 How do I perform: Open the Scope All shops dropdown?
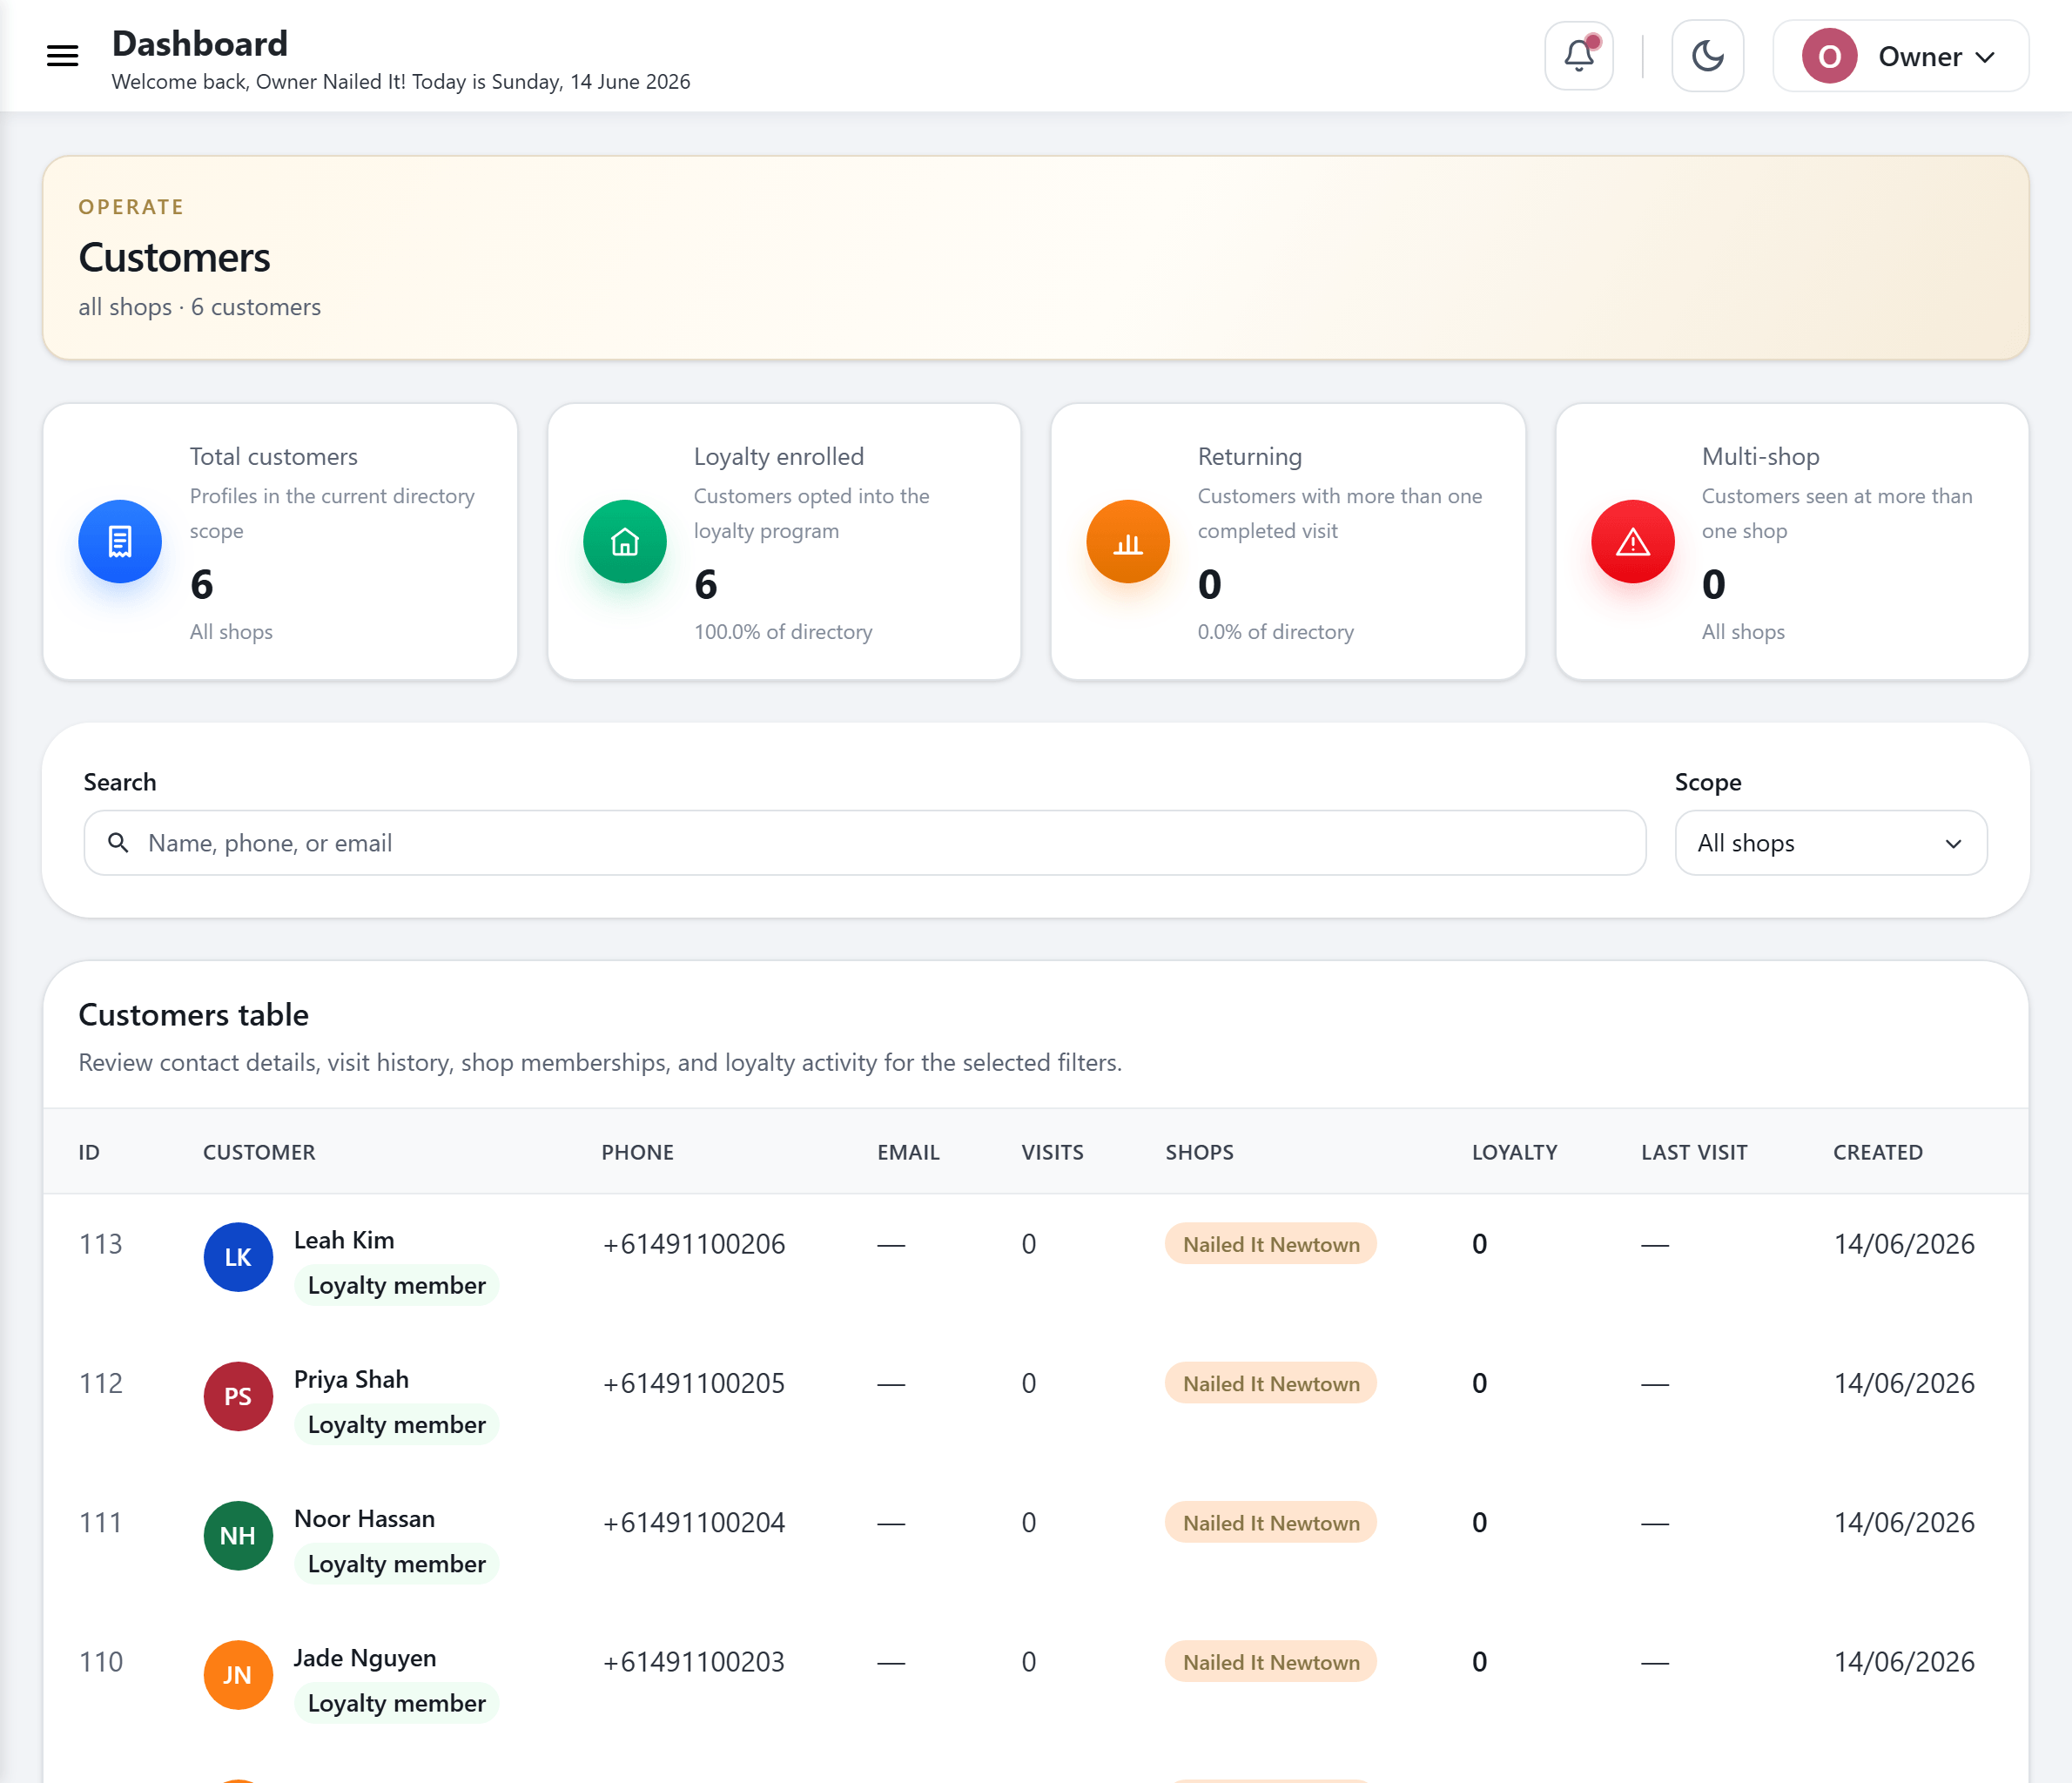point(1831,843)
